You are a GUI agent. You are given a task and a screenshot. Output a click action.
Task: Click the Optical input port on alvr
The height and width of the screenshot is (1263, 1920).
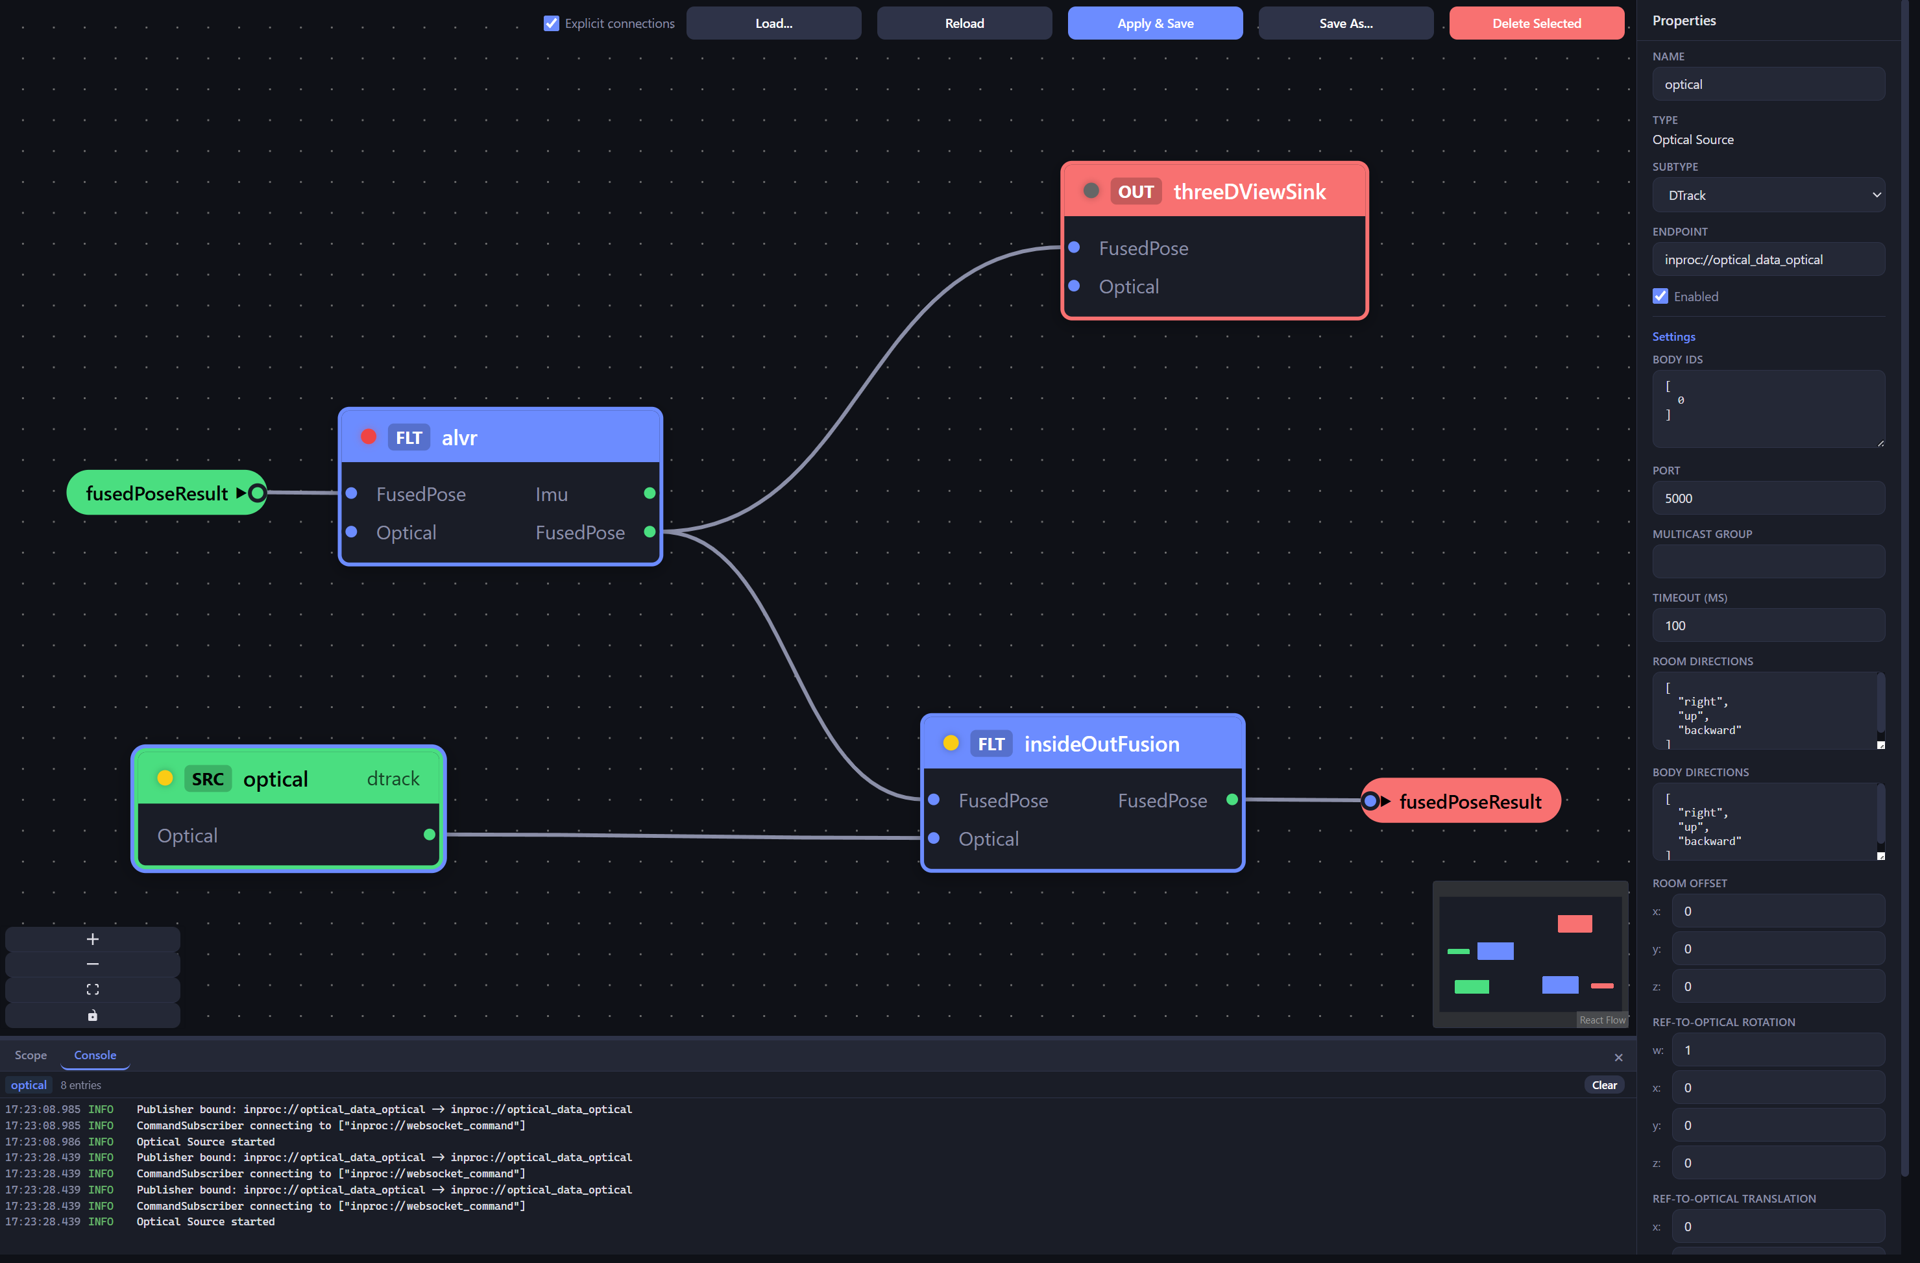[351, 532]
